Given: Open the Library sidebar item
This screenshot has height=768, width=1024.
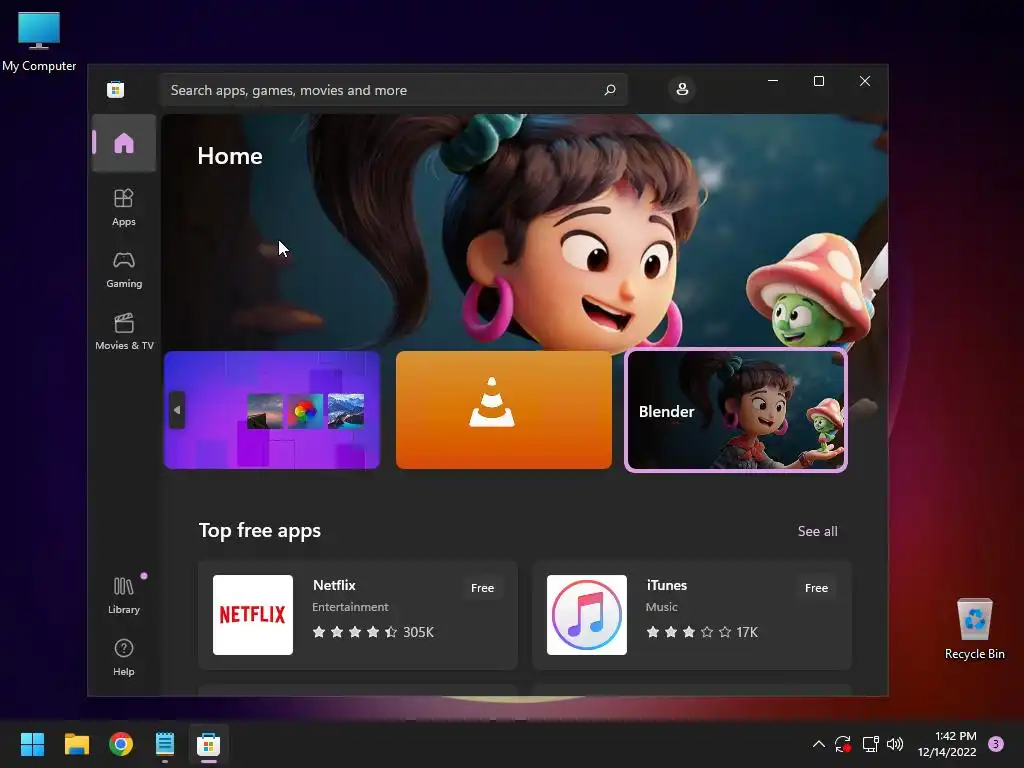Looking at the screenshot, I should coord(123,595).
